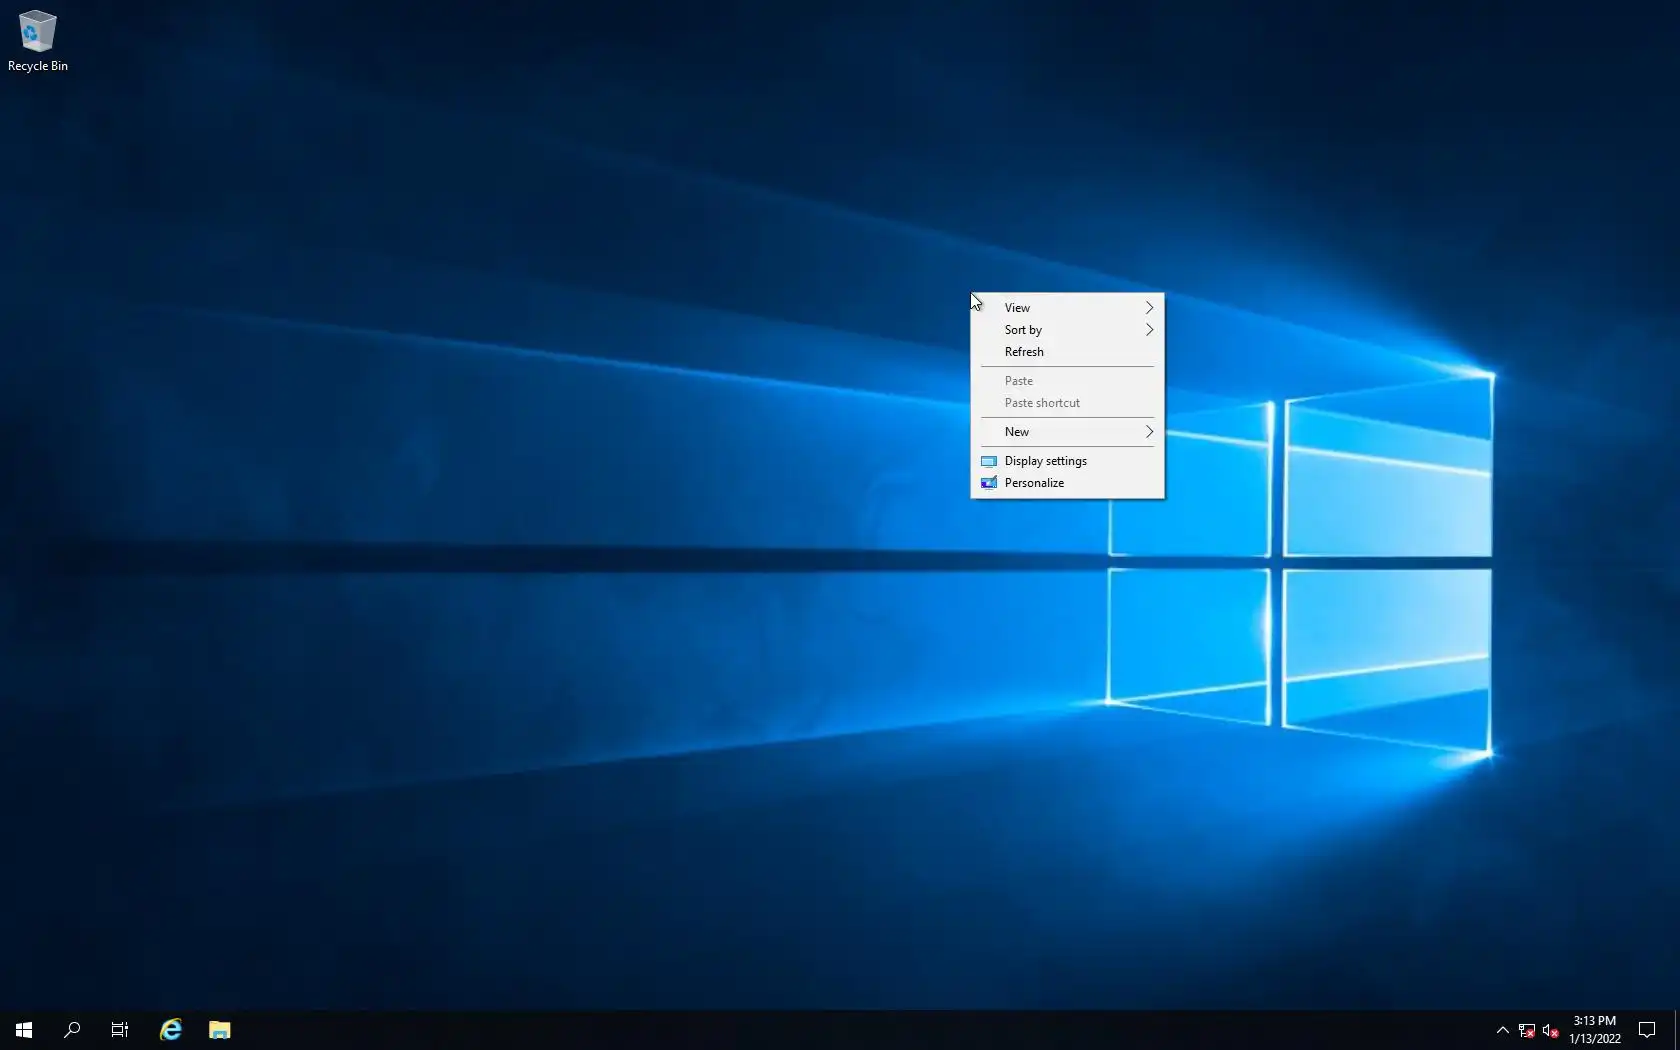1680x1050 pixels.
Task: Open taskbar Search magnifier
Action: pos(72,1030)
